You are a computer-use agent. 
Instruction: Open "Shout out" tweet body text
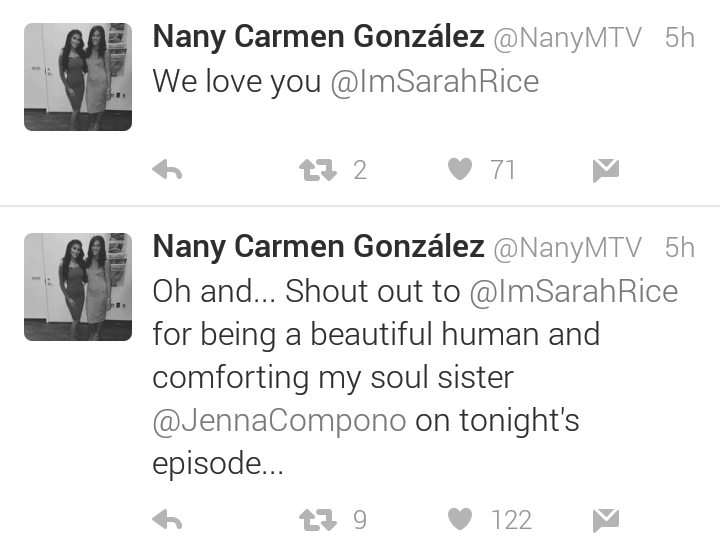point(415,378)
